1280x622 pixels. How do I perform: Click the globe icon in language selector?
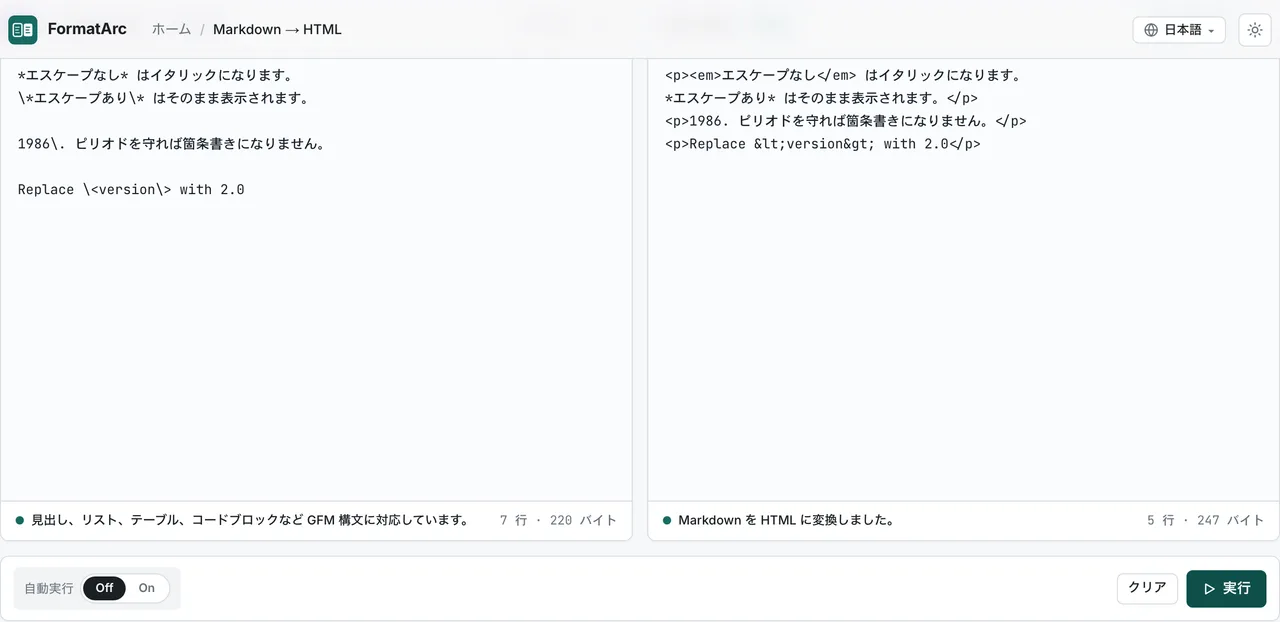tap(1152, 30)
